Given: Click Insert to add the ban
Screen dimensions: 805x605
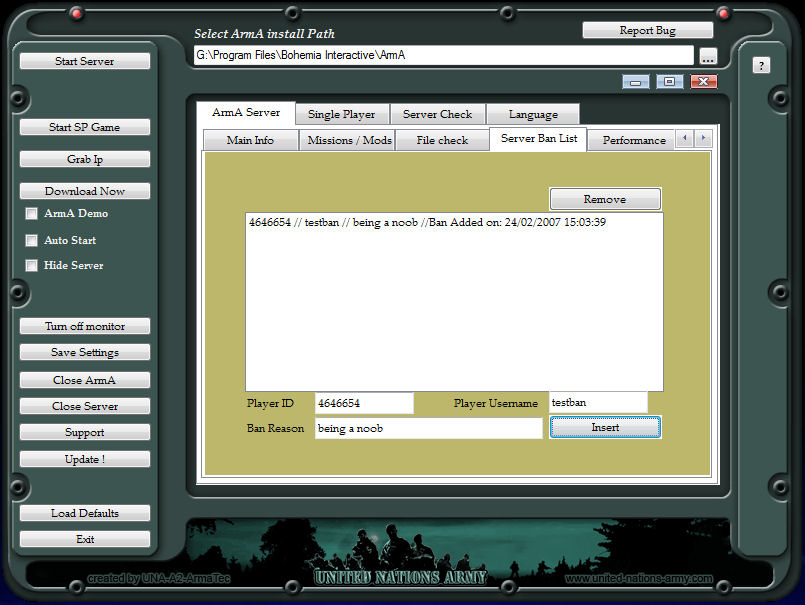Looking at the screenshot, I should coord(605,427).
